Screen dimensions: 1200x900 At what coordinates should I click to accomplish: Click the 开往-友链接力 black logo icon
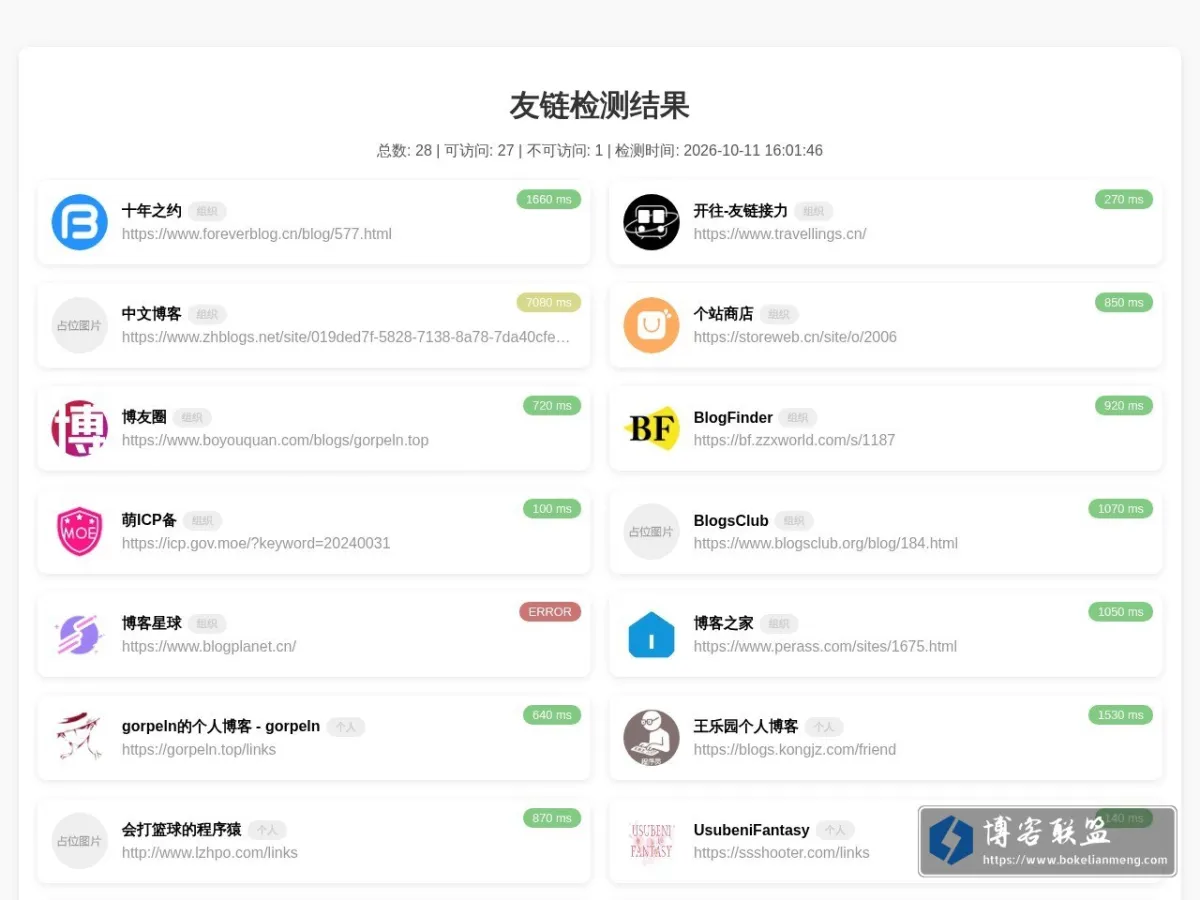(x=651, y=222)
